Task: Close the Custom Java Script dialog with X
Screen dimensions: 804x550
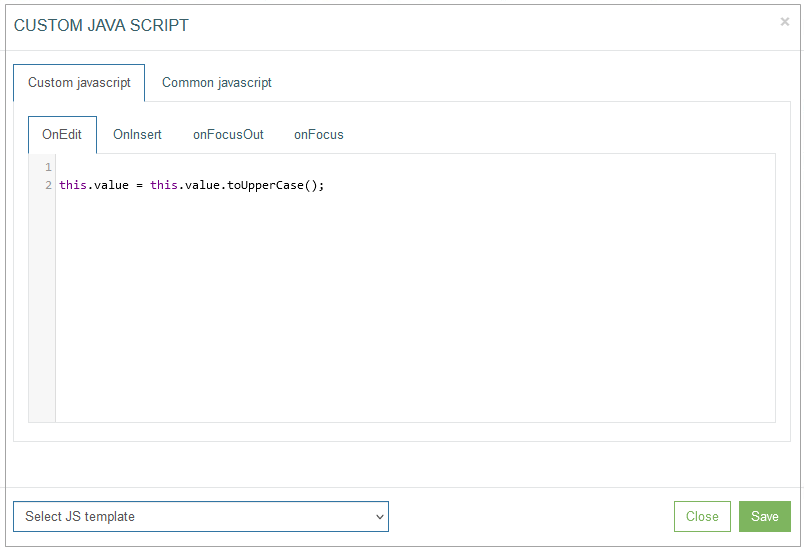Action: (x=785, y=22)
